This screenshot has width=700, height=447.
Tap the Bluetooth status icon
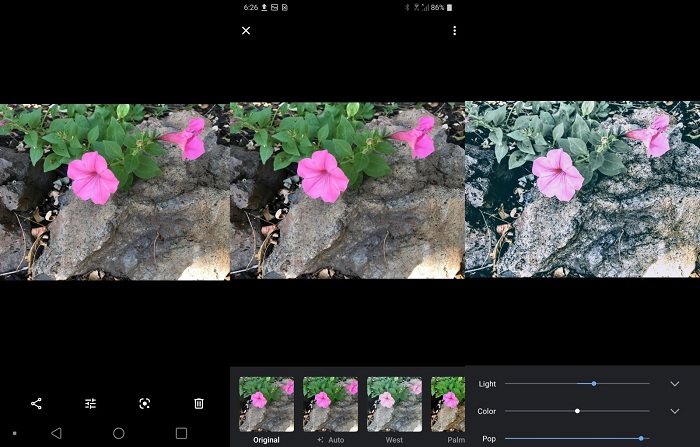tap(407, 8)
